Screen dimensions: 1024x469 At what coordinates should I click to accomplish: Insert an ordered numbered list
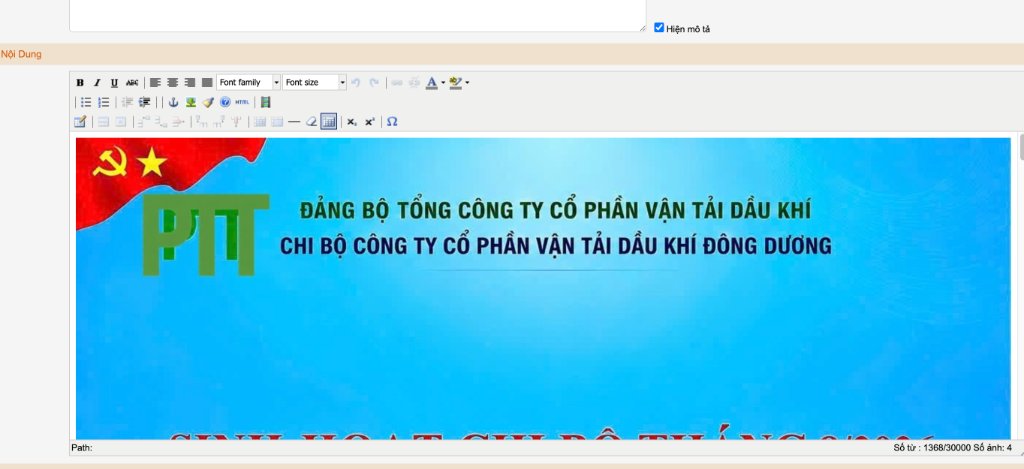coord(103,103)
